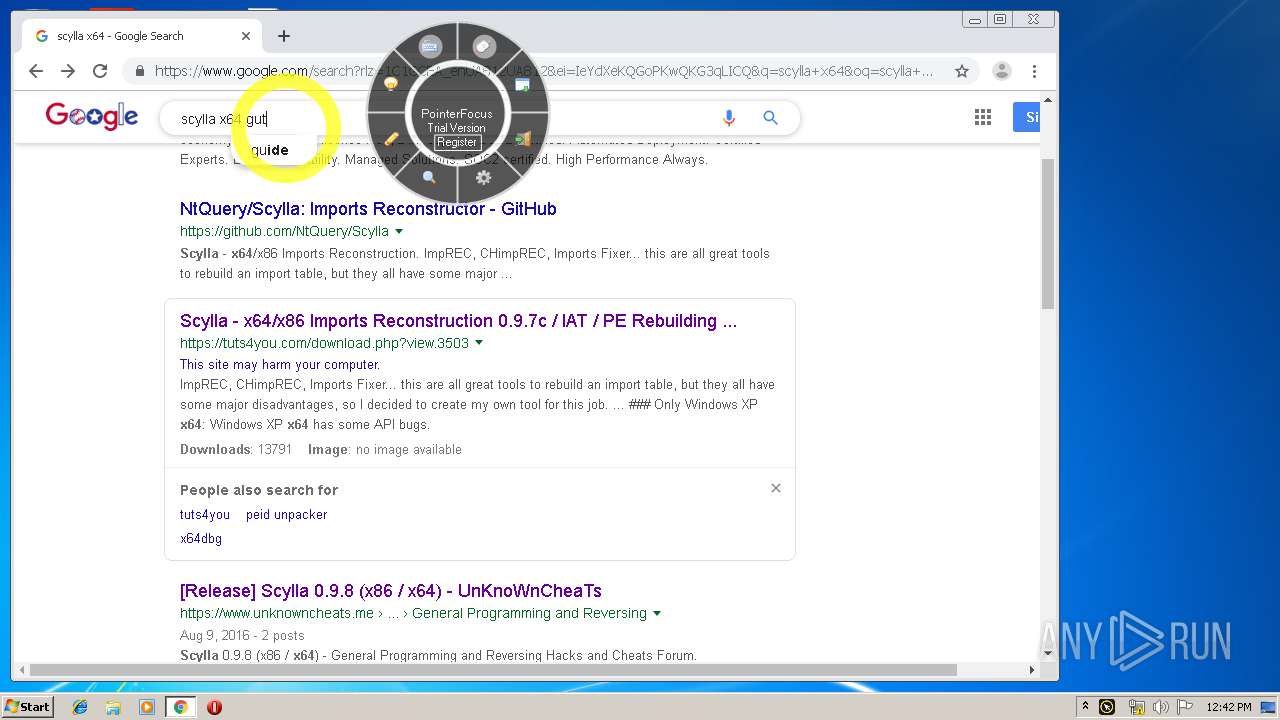The image size is (1280, 720).
Task: Click the blue search magnifier button
Action: (x=771, y=118)
